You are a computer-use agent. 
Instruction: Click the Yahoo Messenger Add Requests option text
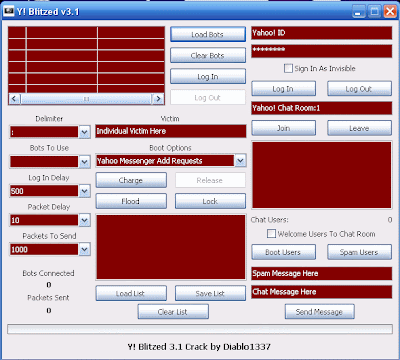(x=149, y=161)
